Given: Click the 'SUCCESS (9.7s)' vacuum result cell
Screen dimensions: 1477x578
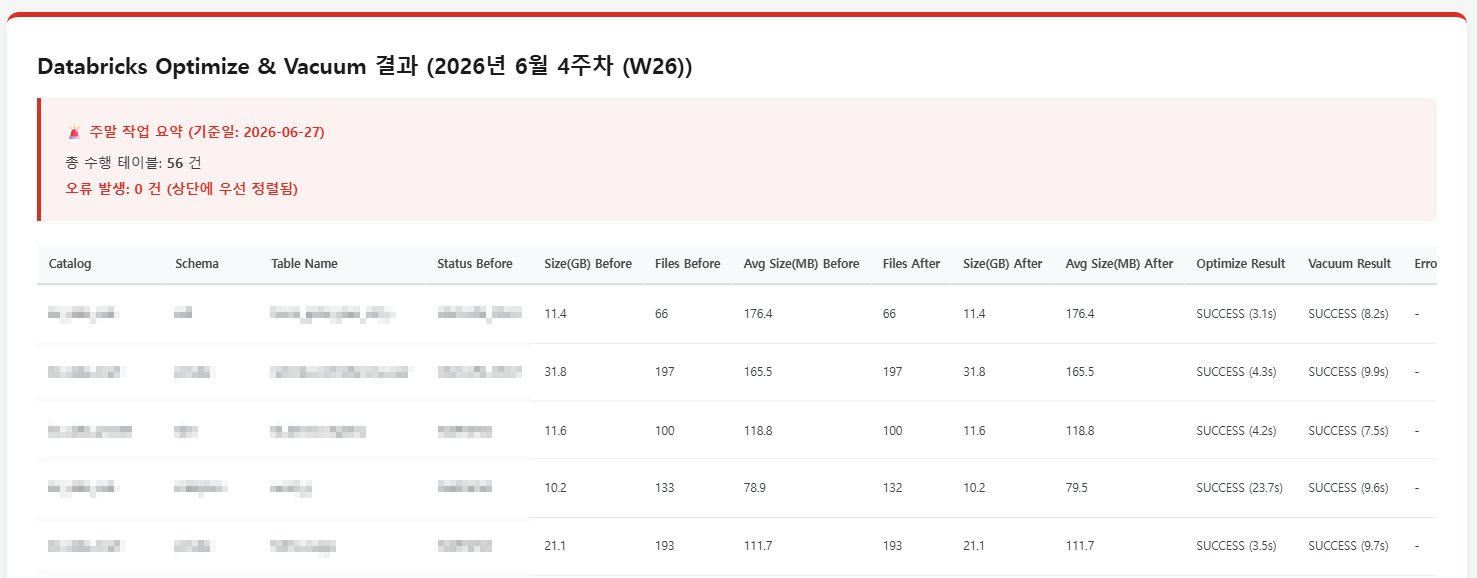Looking at the screenshot, I should 1348,546.
